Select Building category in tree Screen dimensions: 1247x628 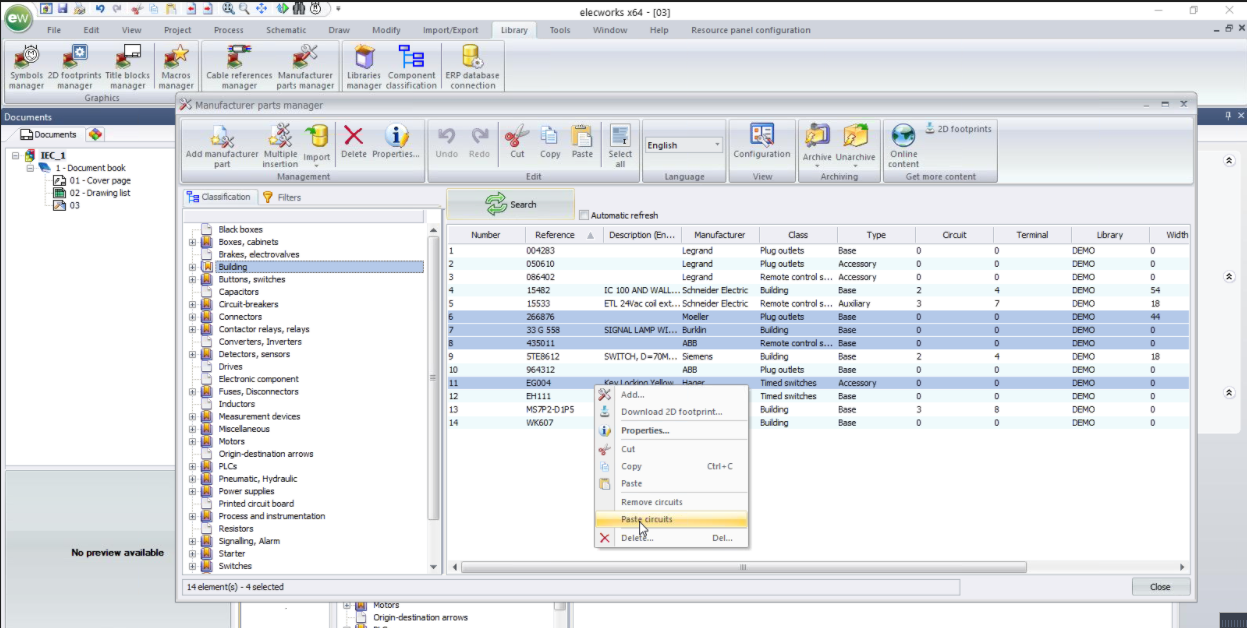(x=234, y=267)
